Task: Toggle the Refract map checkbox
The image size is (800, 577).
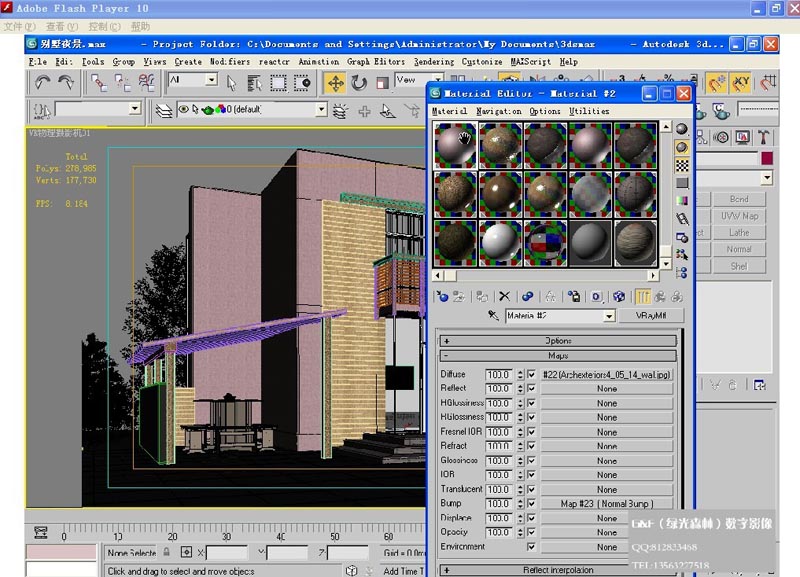Action: tap(531, 446)
